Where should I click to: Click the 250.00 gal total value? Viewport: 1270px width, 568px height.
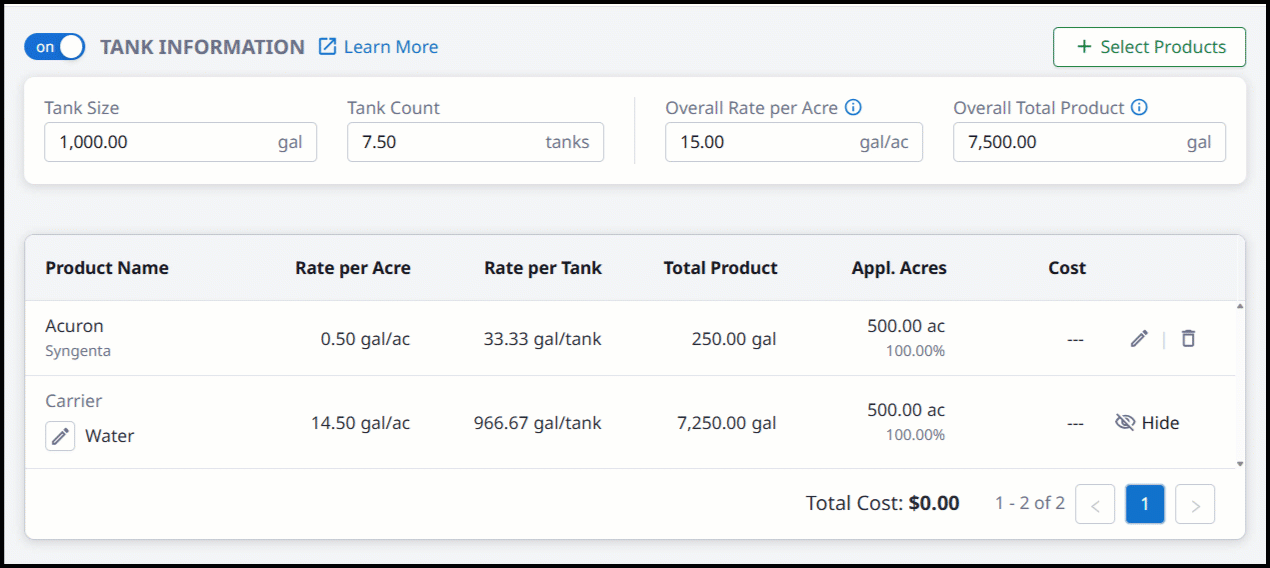click(x=734, y=339)
